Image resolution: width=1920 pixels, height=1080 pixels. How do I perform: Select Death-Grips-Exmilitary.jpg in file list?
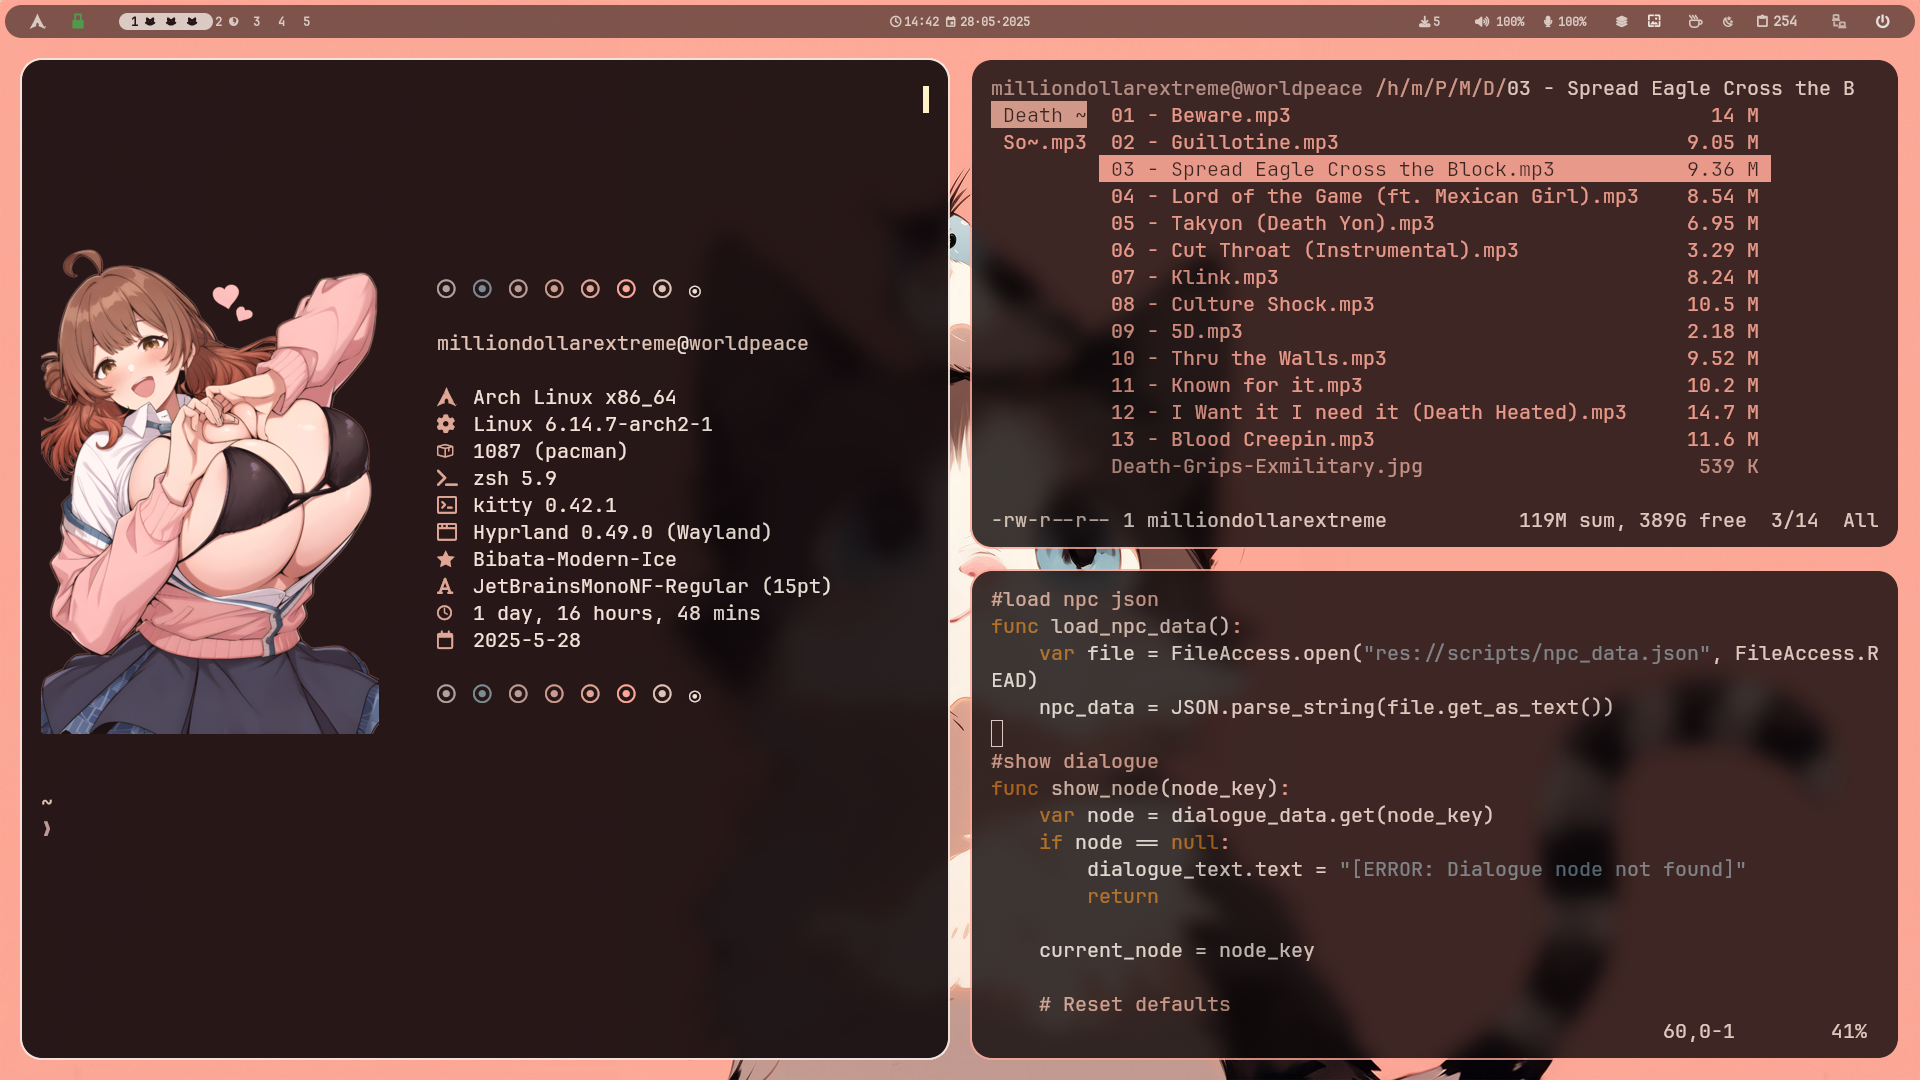click(1266, 467)
